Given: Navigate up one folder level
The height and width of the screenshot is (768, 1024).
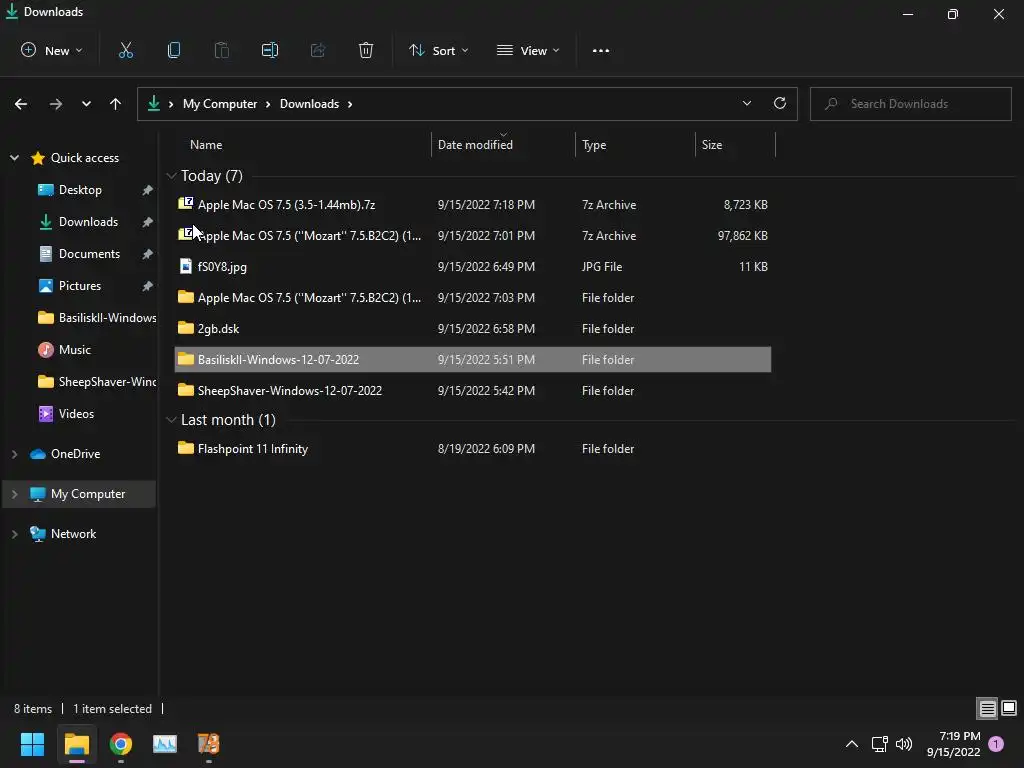Looking at the screenshot, I should (116, 104).
